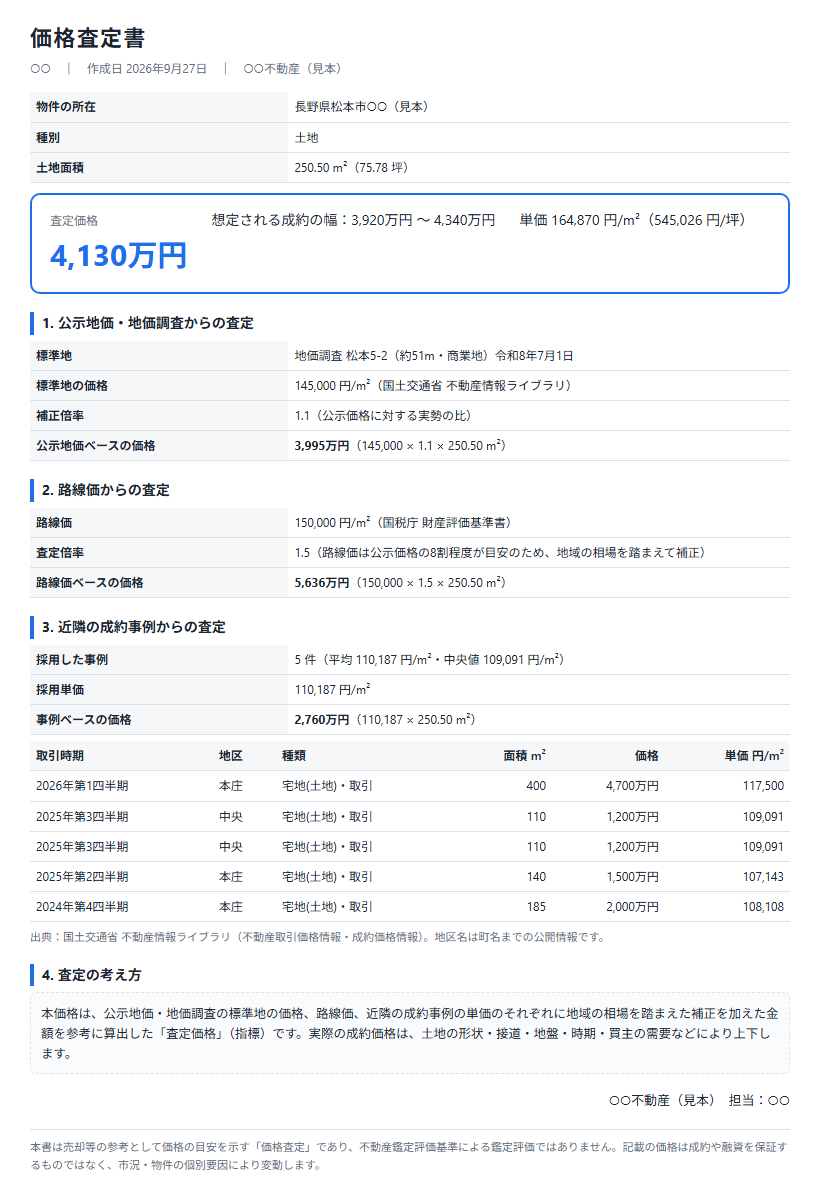Select the price 5,636万円
820x1180 pixels.
(322, 582)
